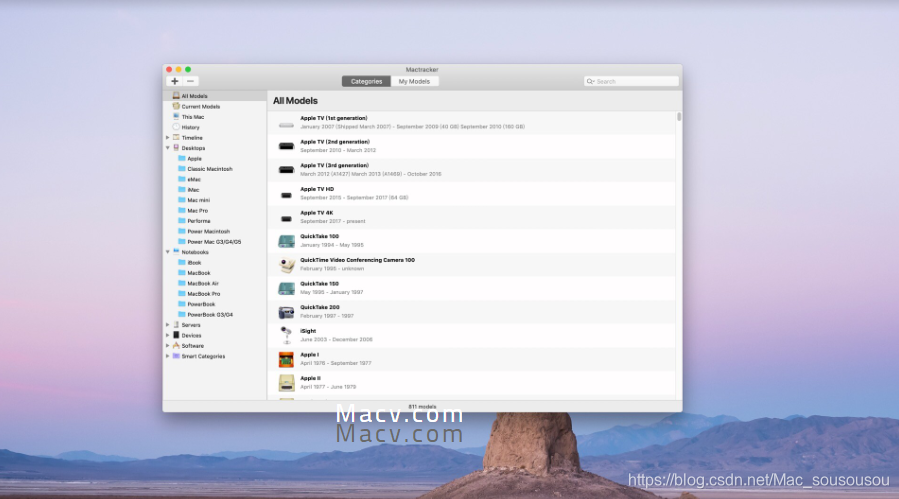Click the minus remove button in toolbar
899x499 pixels.
(x=191, y=81)
